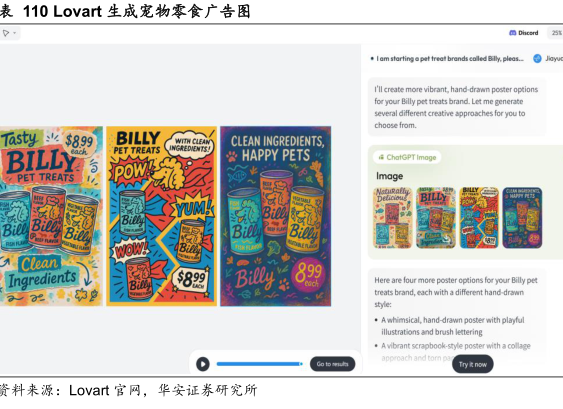Expand the pointer tool dropdown arrow
Viewport: 563px width, 409px height.
[x=15, y=33]
